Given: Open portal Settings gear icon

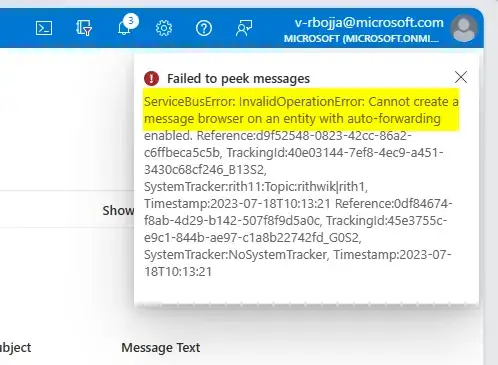Looking at the screenshot, I should click(x=164, y=28).
